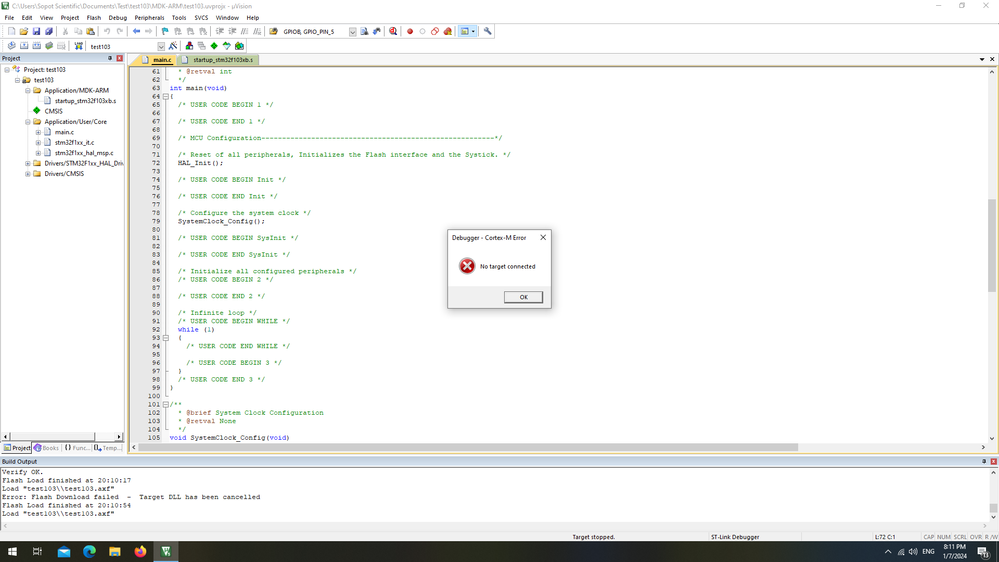
Task: Save the current file via toolbar icon
Action: pos(36,31)
